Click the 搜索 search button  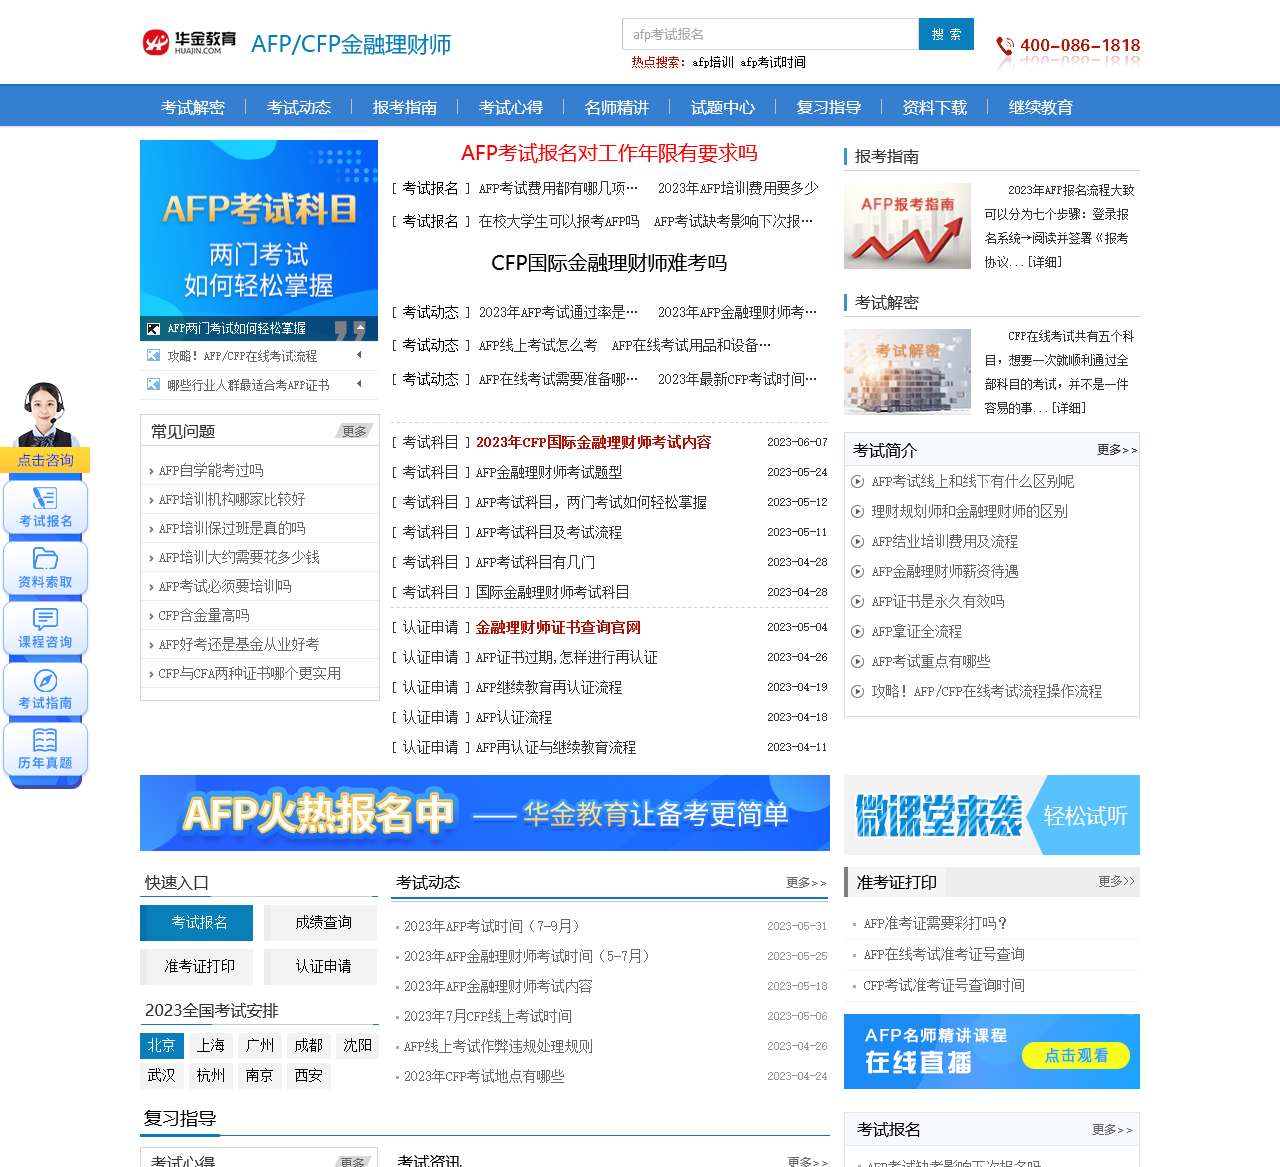(946, 34)
